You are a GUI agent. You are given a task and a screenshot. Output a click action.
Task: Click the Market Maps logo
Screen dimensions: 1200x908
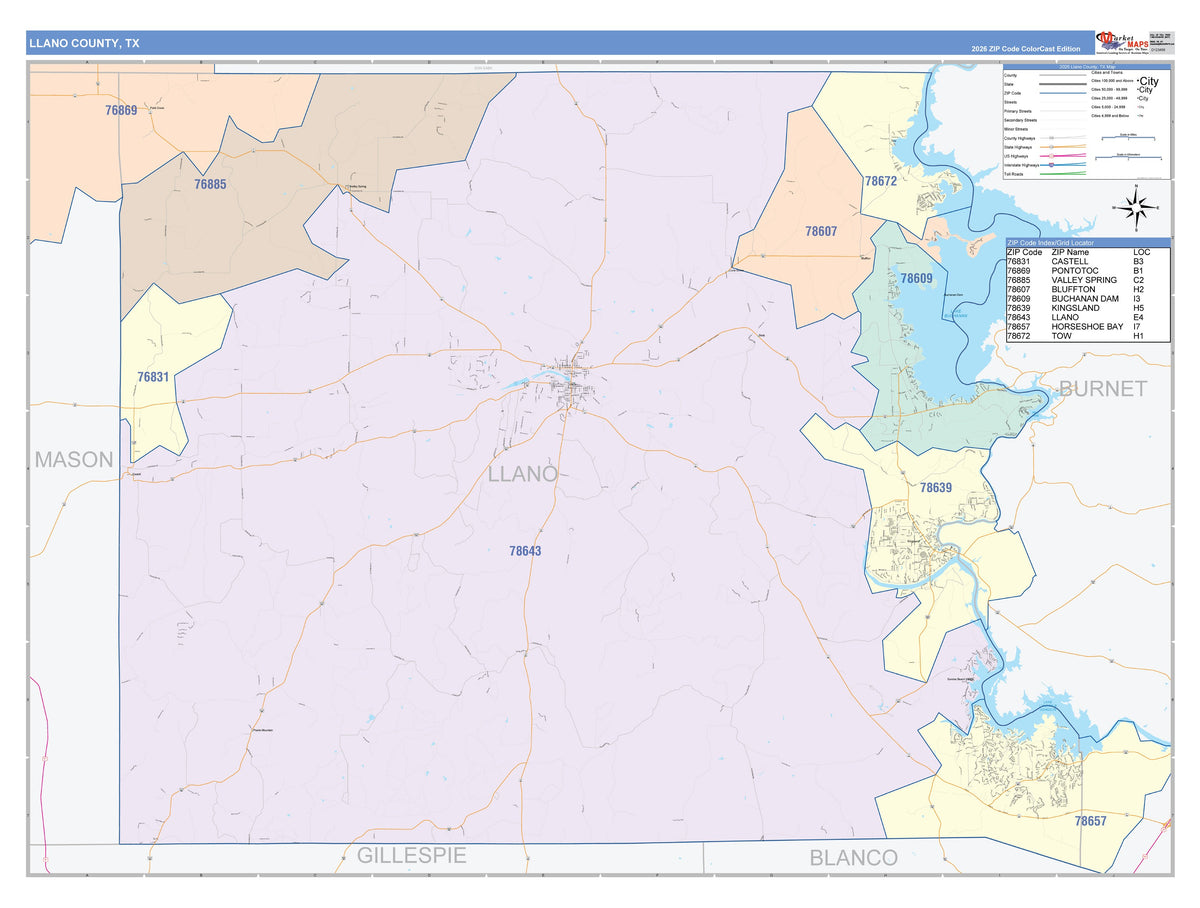click(1121, 41)
